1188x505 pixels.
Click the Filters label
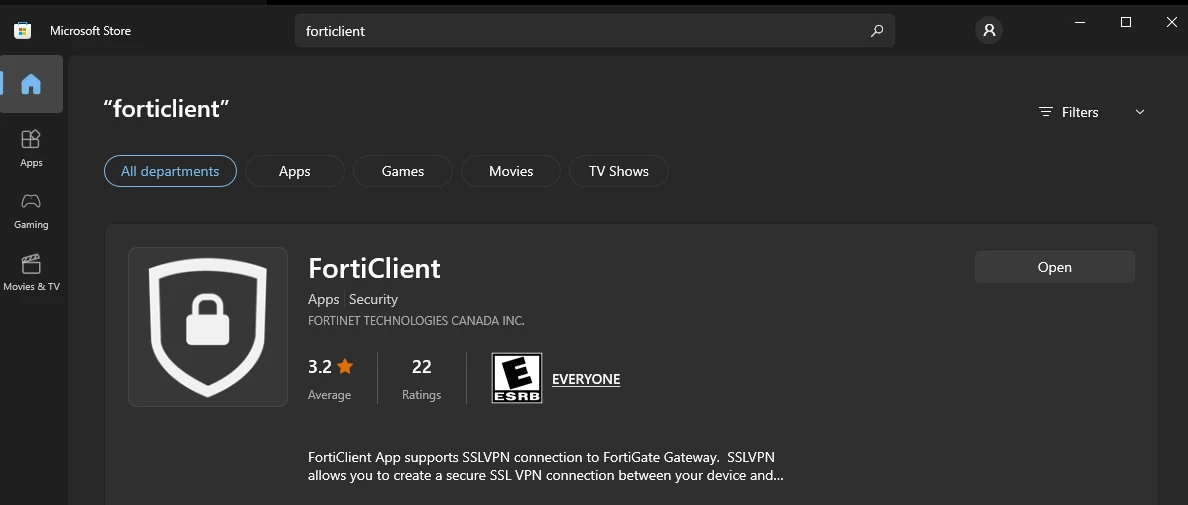point(1080,112)
